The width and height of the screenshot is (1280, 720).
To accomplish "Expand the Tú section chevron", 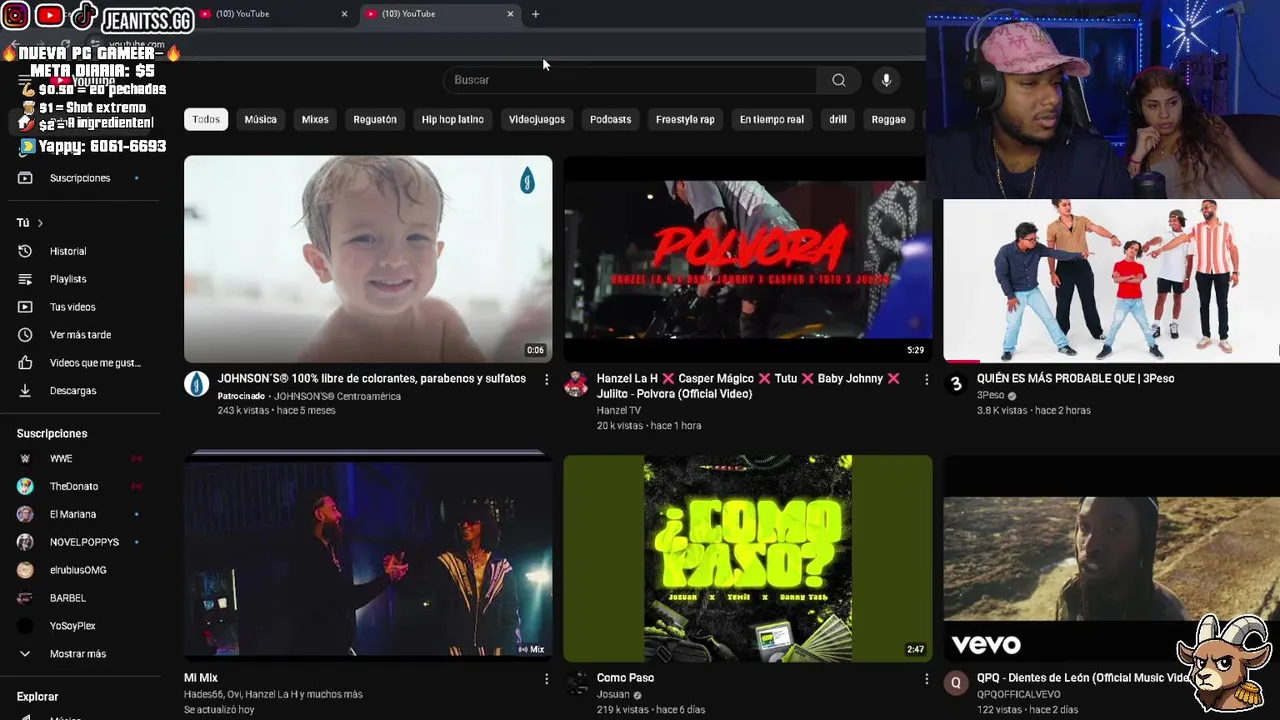I will (x=40, y=223).
